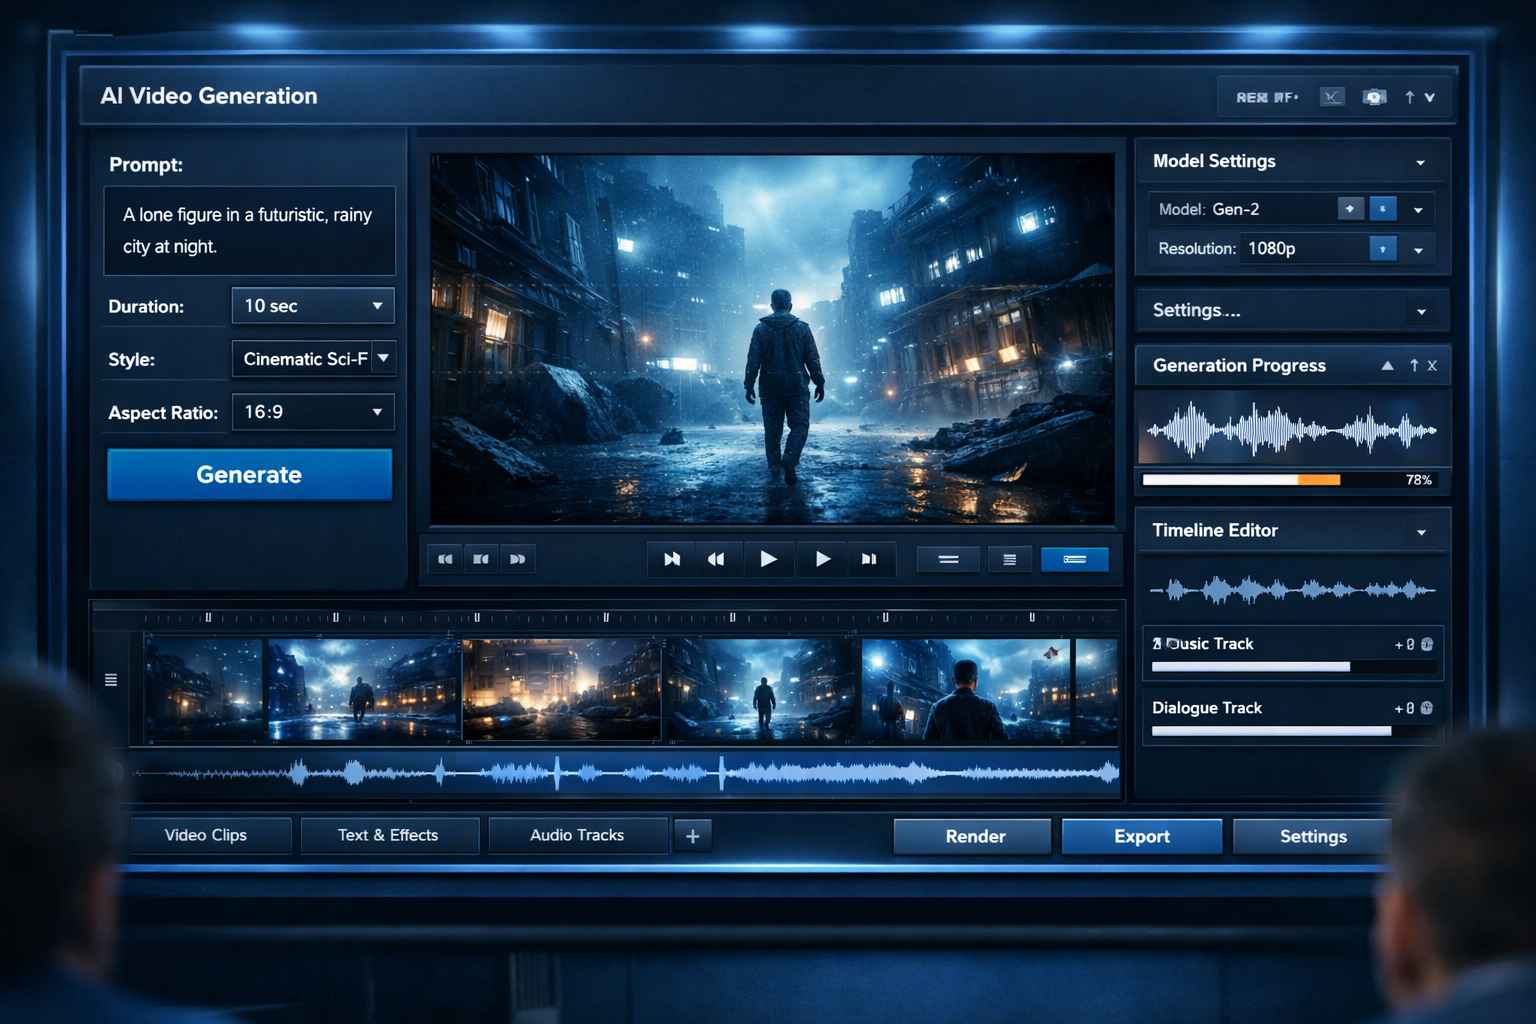
Task: Select the third clip with warm orange lights
Action: click(x=561, y=690)
